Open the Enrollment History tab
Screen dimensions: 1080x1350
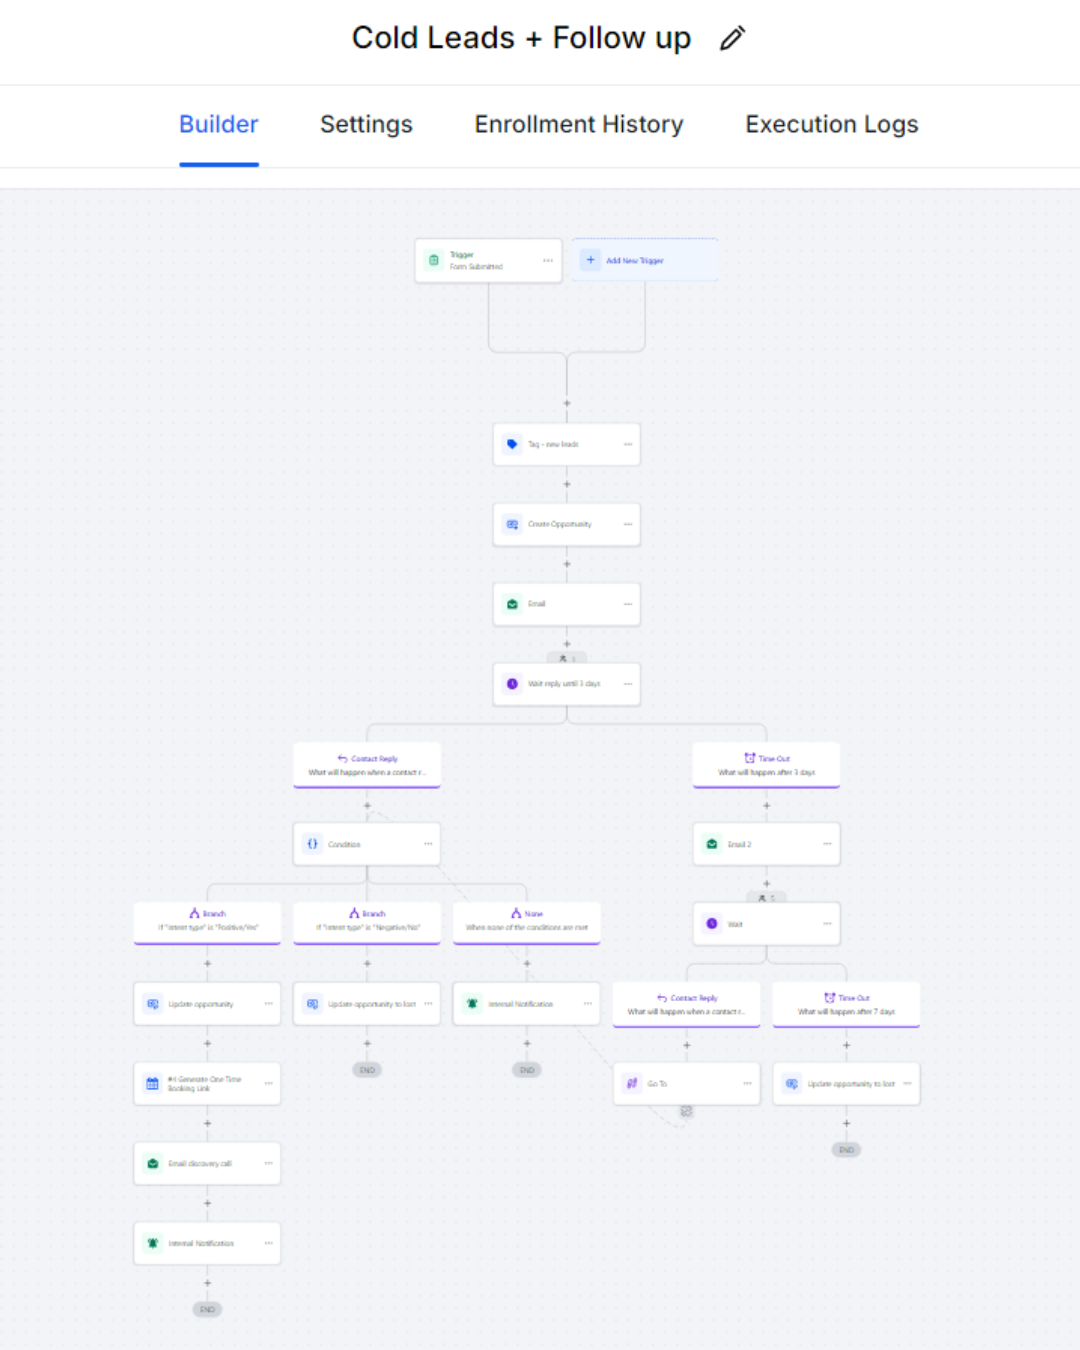(x=579, y=125)
